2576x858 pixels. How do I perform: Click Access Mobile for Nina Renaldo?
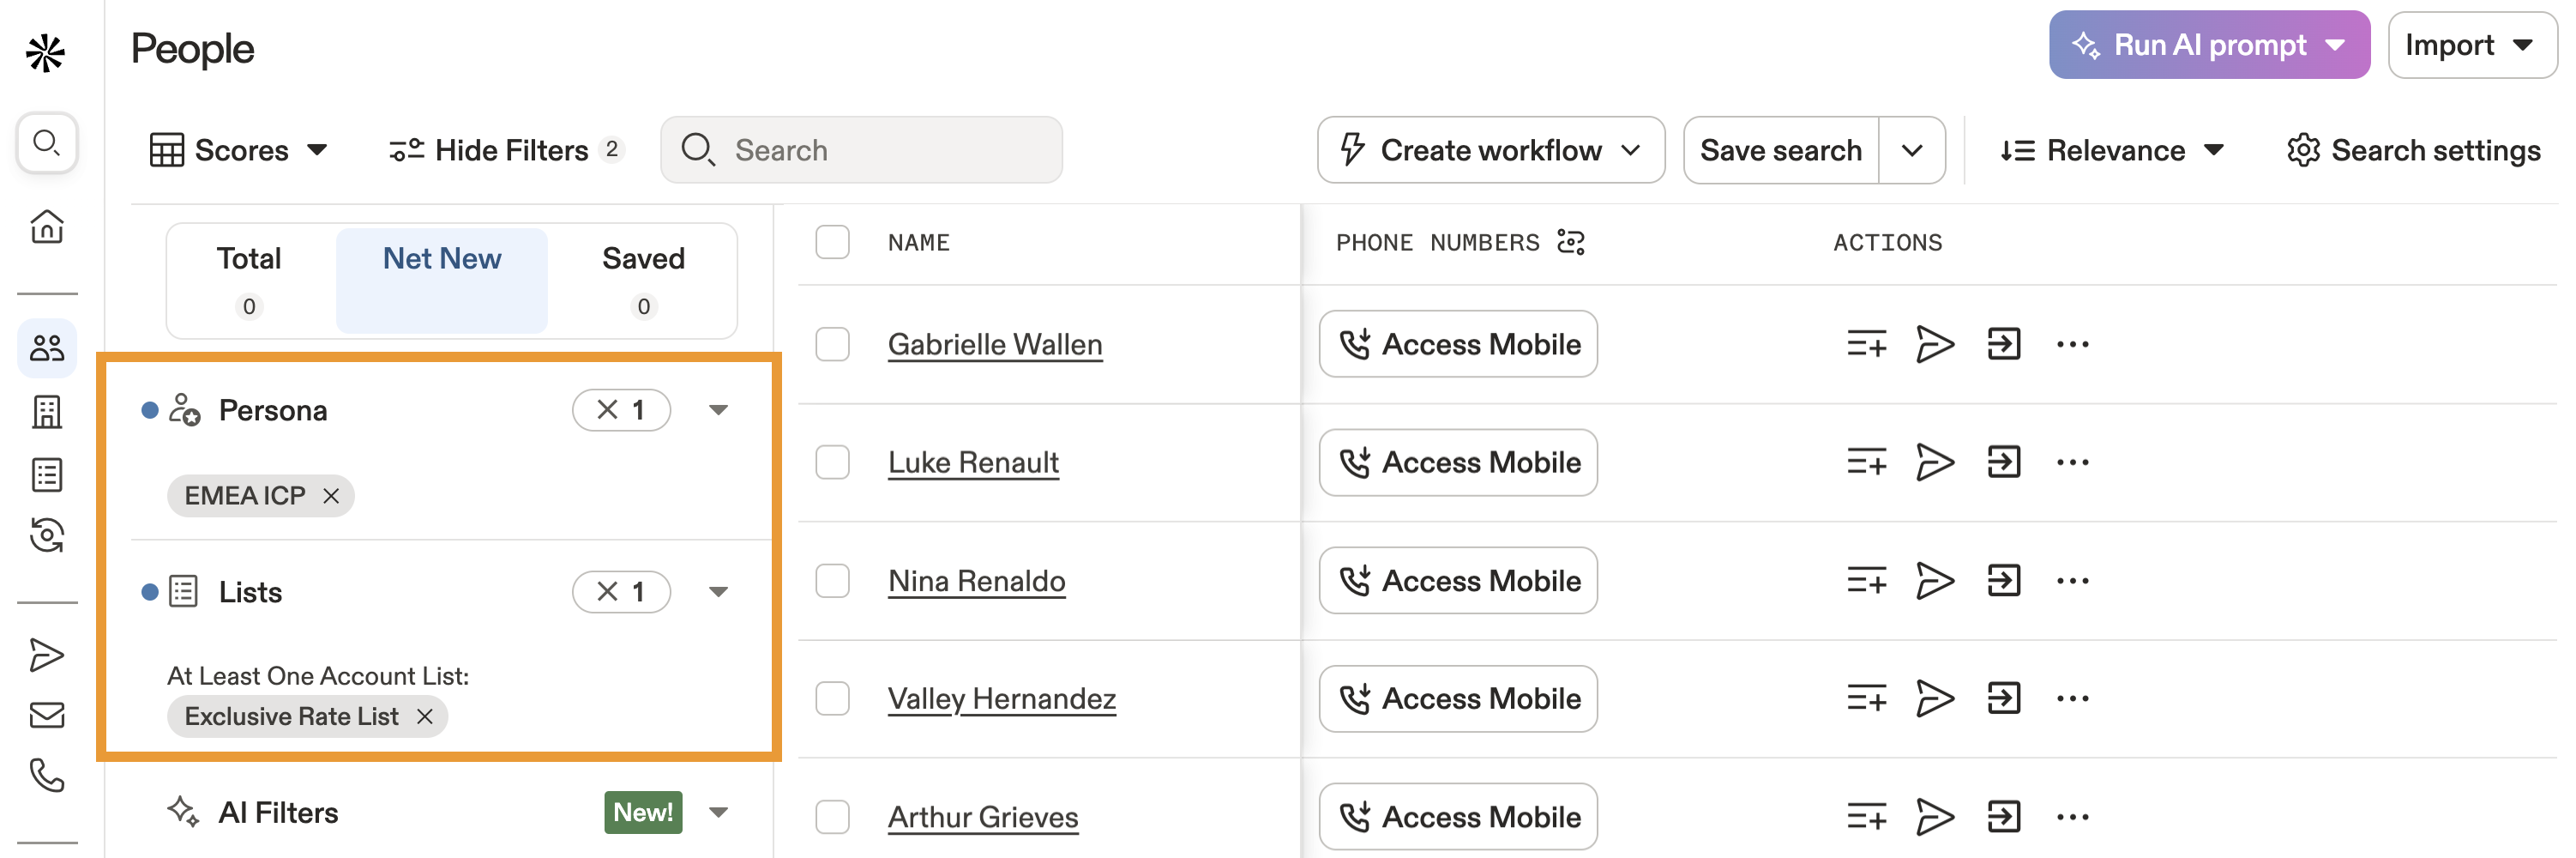1457,580
